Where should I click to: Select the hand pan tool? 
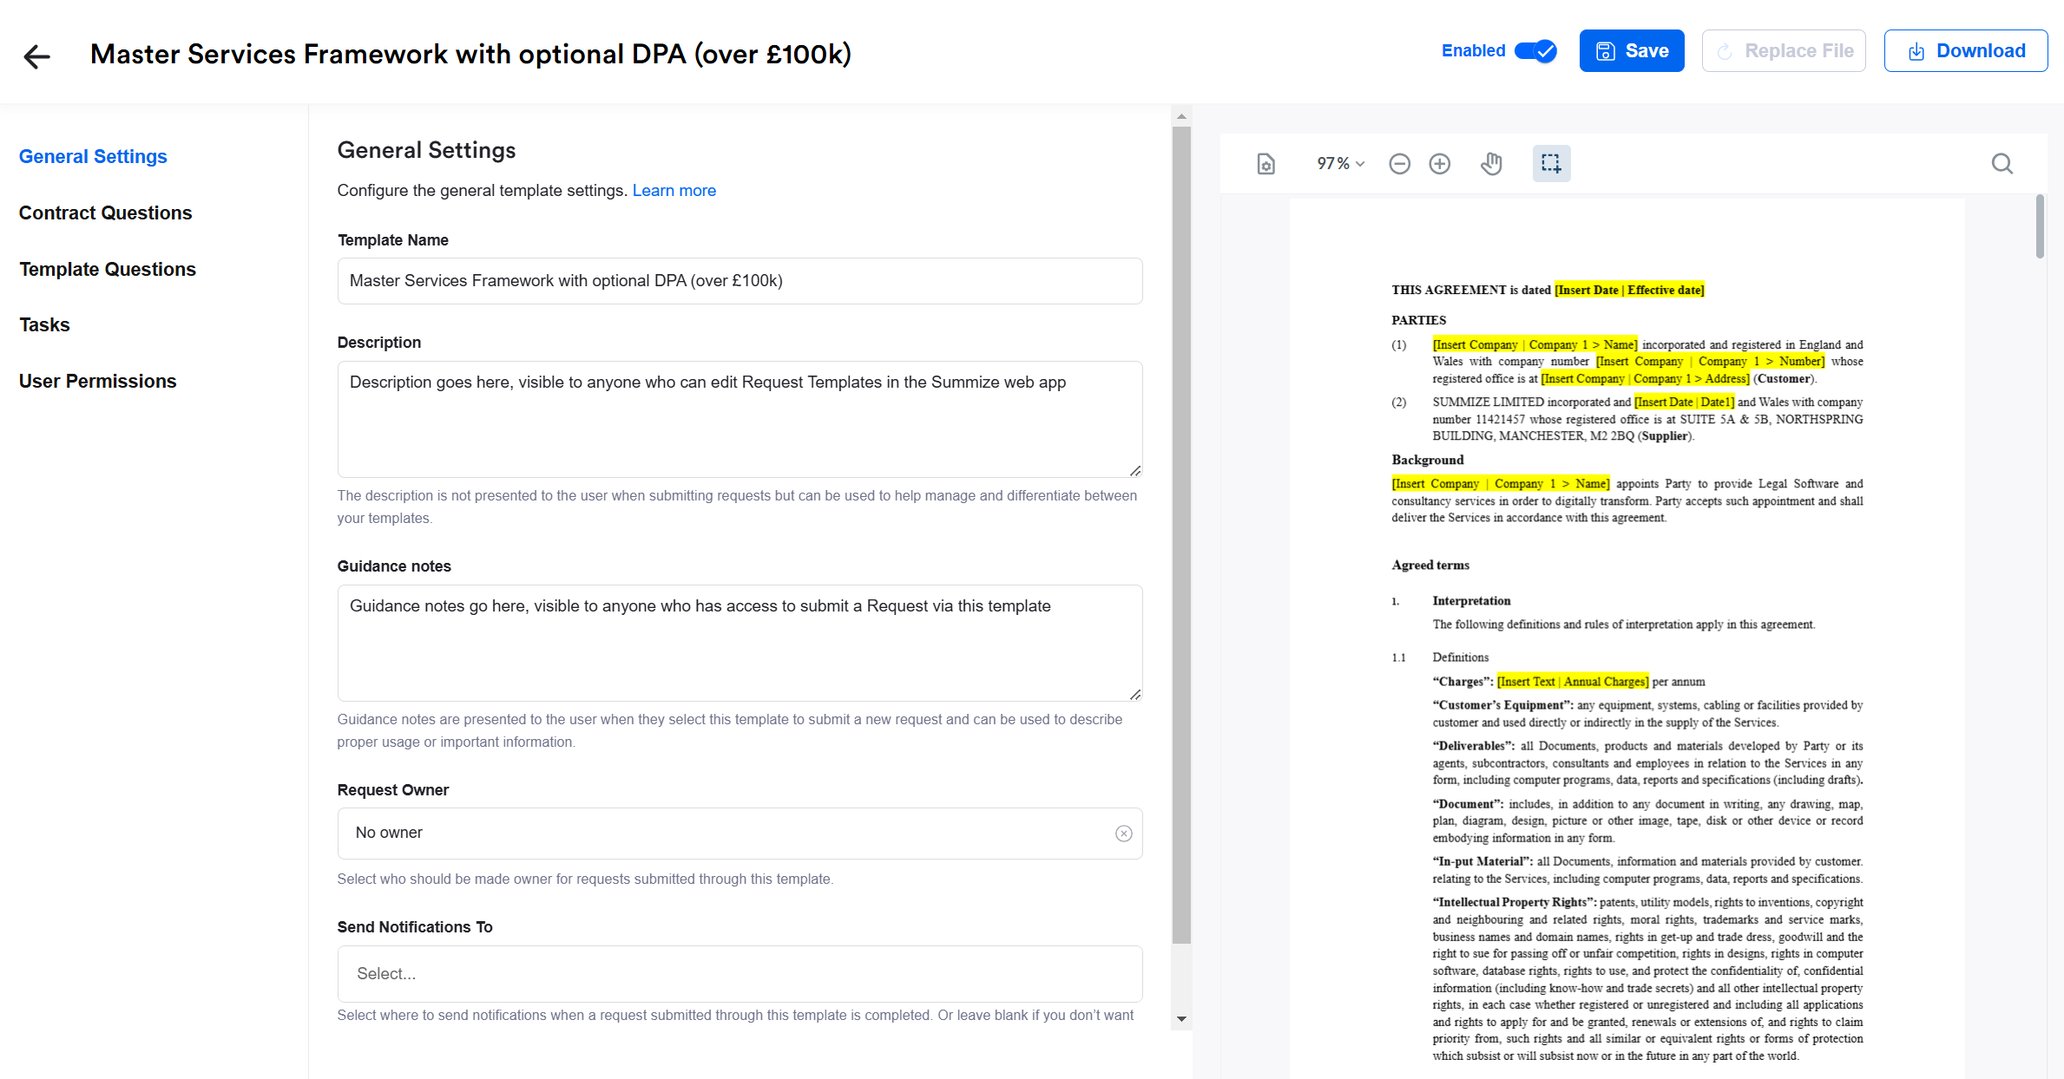click(x=1491, y=164)
